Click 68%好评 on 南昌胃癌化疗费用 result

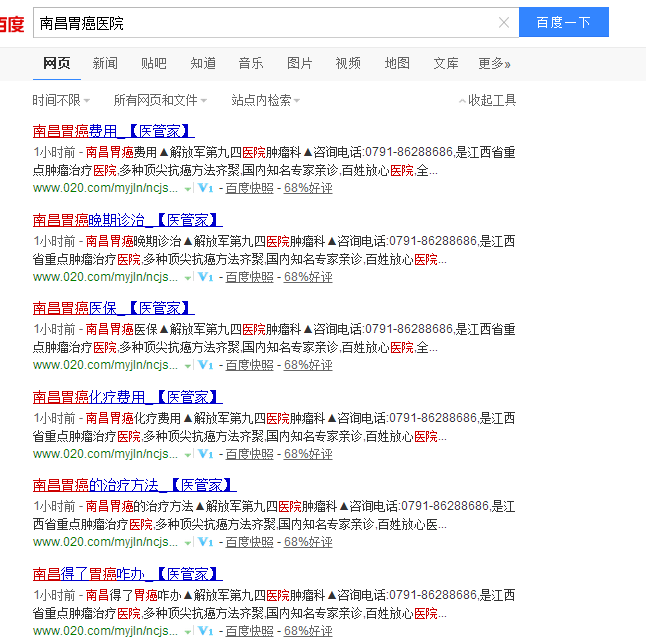click(x=308, y=454)
